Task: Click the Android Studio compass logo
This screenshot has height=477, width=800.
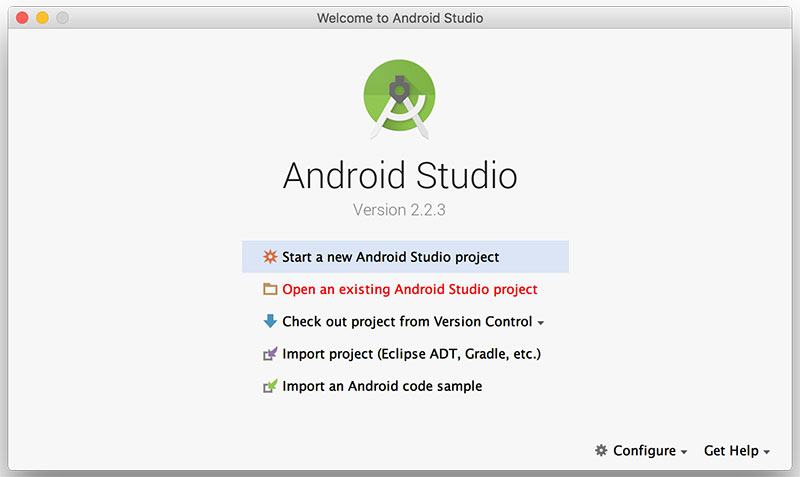Action: point(399,99)
